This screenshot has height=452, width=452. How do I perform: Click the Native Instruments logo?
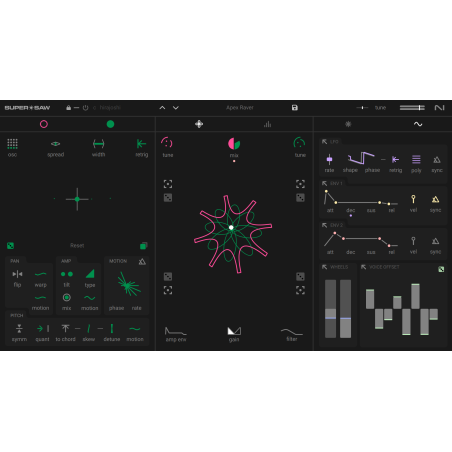point(439,108)
